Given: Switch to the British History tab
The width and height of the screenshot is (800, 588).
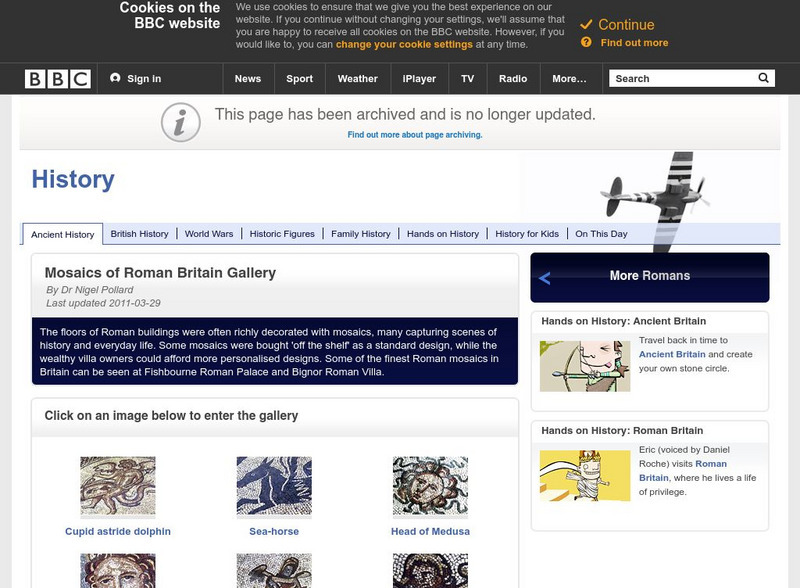Looking at the screenshot, I should click(x=139, y=234).
